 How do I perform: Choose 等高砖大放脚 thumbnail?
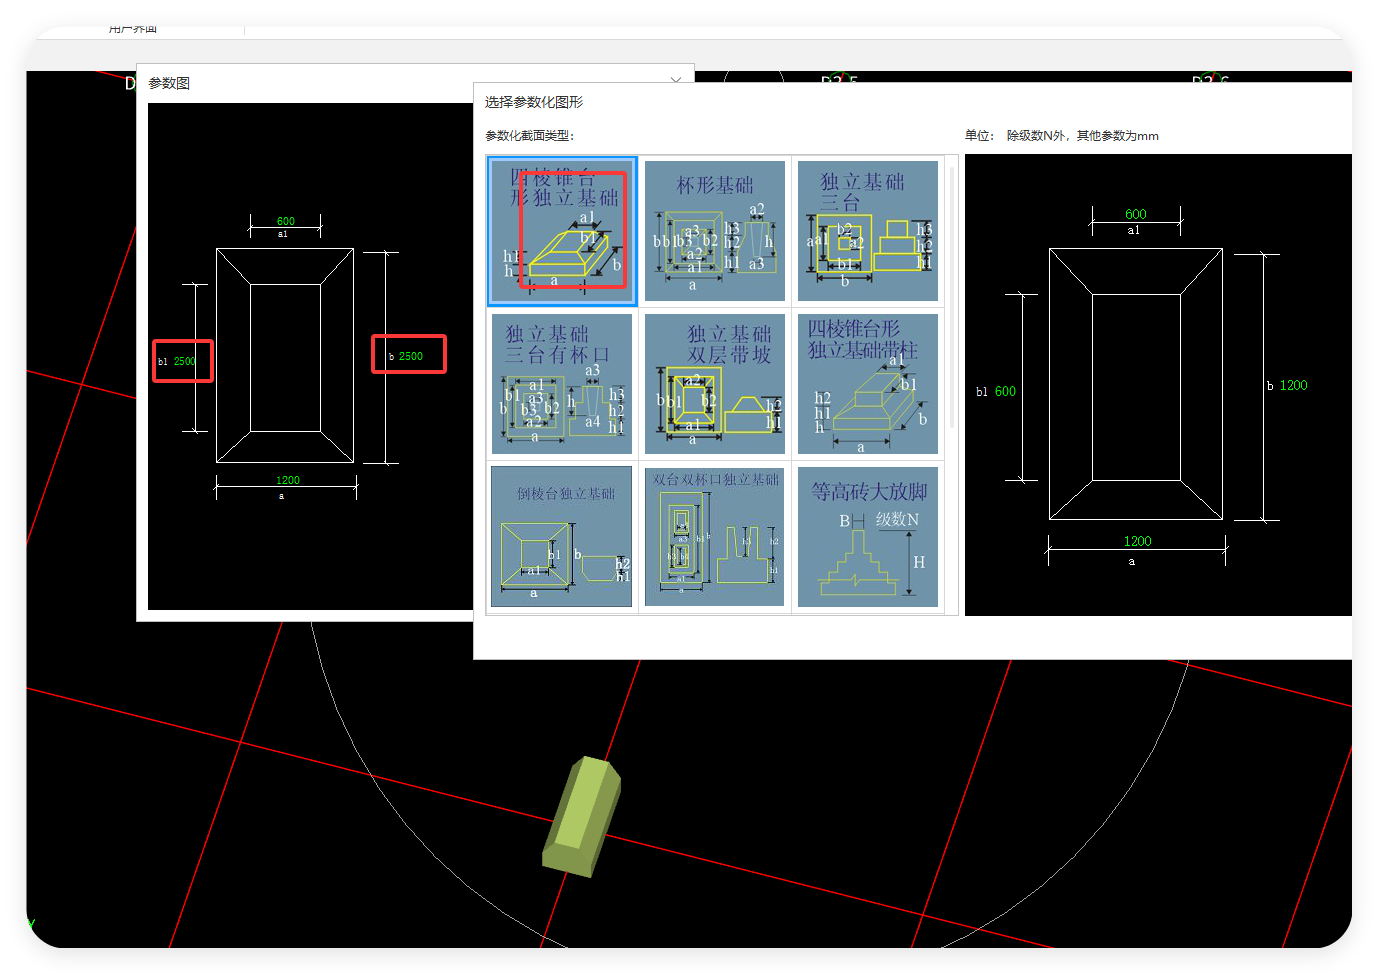(x=868, y=536)
